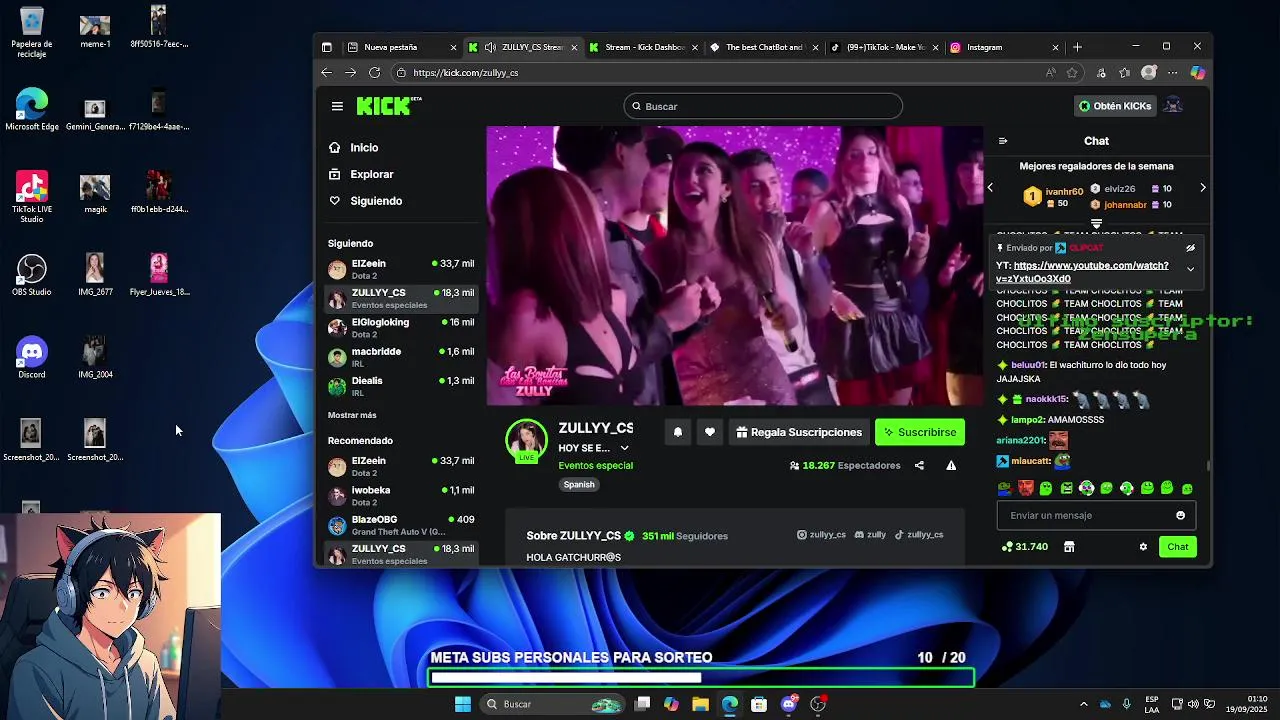The width and height of the screenshot is (1280, 720).
Task: Expand stream title dropdown chevron
Action: (x=625, y=448)
